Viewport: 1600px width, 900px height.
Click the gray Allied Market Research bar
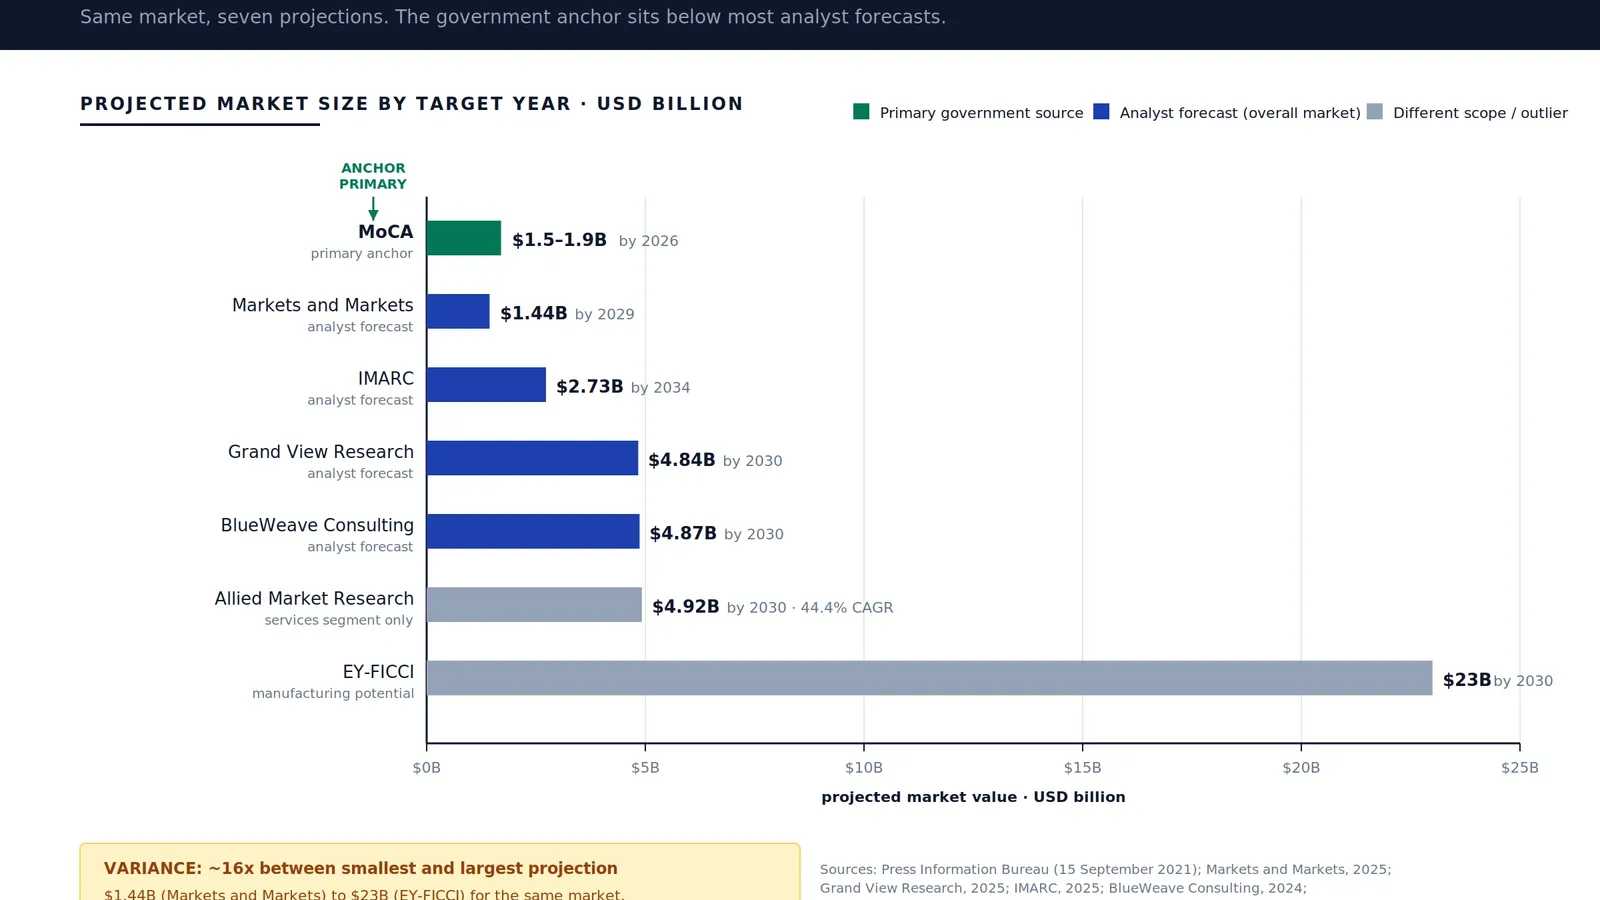coord(534,605)
